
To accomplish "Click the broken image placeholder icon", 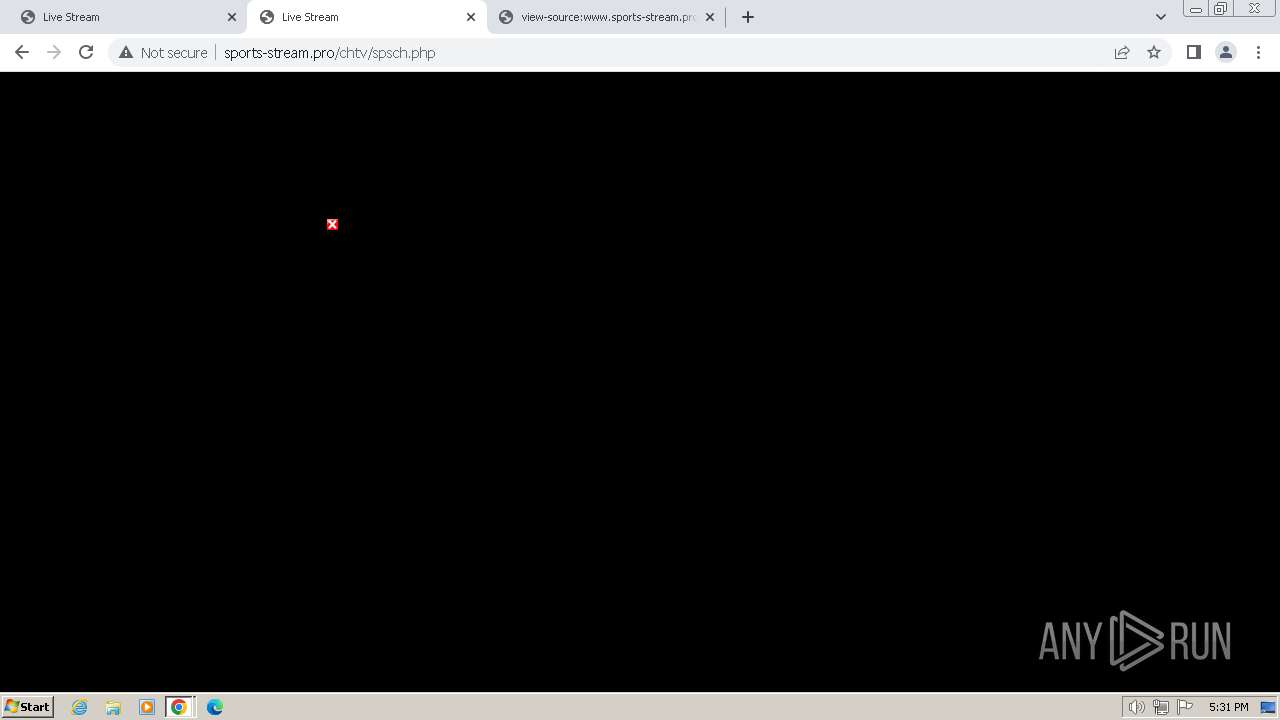I will click(332, 224).
